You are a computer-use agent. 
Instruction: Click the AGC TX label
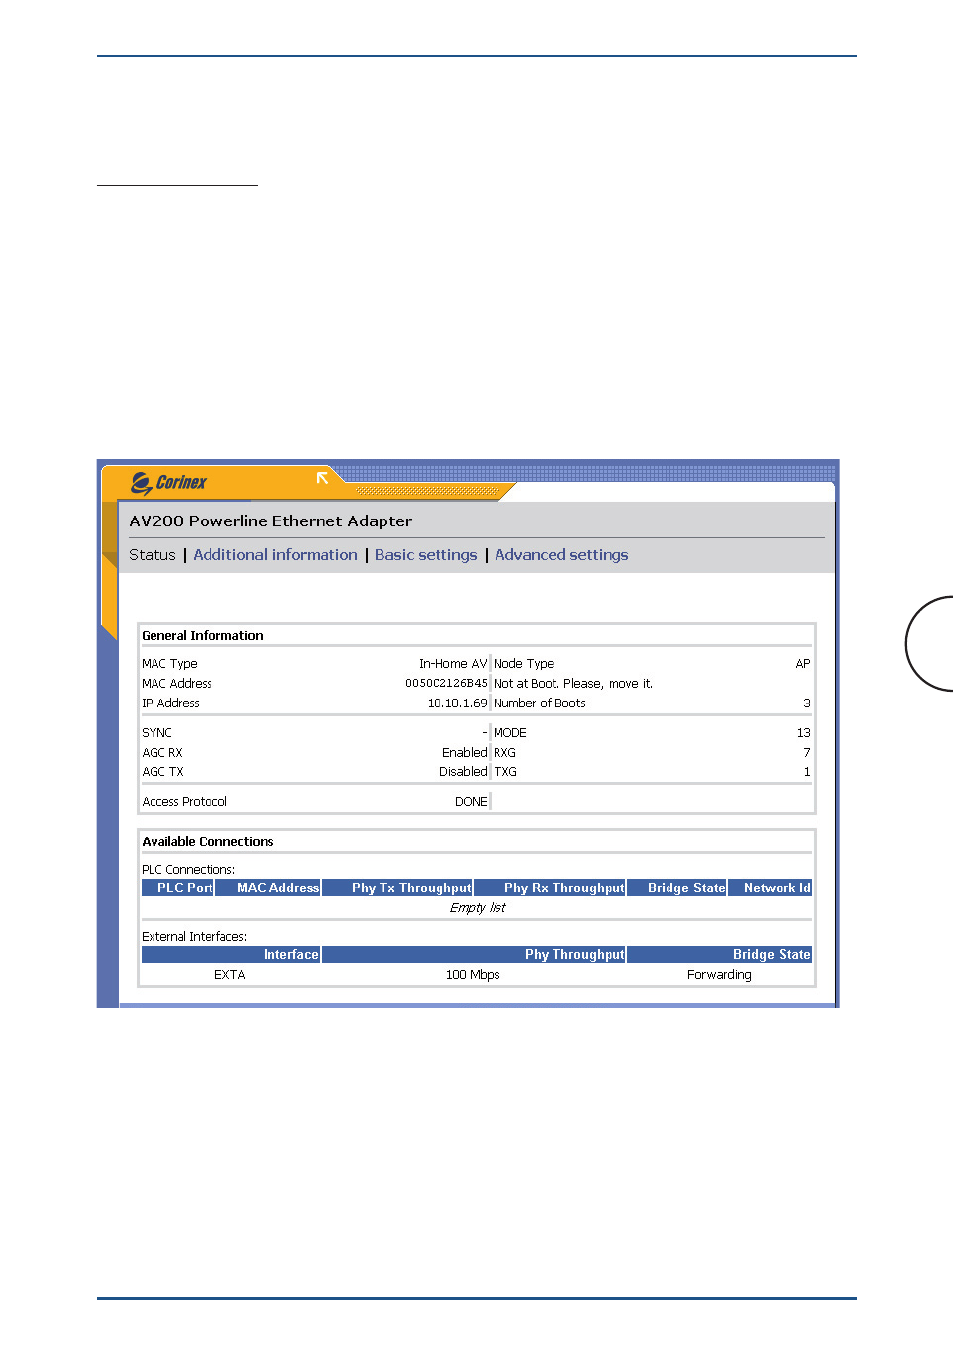coord(163,772)
